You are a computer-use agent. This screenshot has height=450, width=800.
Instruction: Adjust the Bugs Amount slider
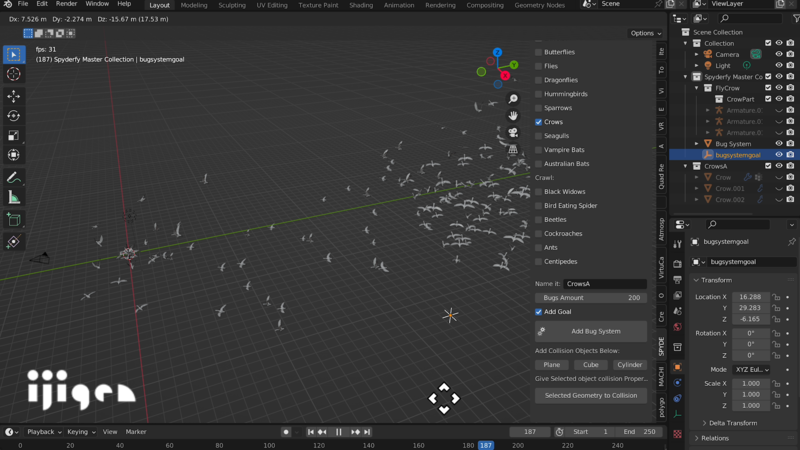(591, 298)
